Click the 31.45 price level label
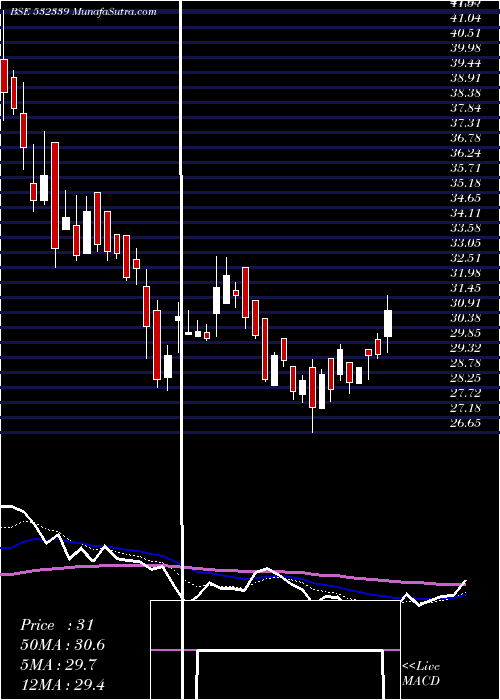Screen dimensions: 500x700 [x=465, y=288]
